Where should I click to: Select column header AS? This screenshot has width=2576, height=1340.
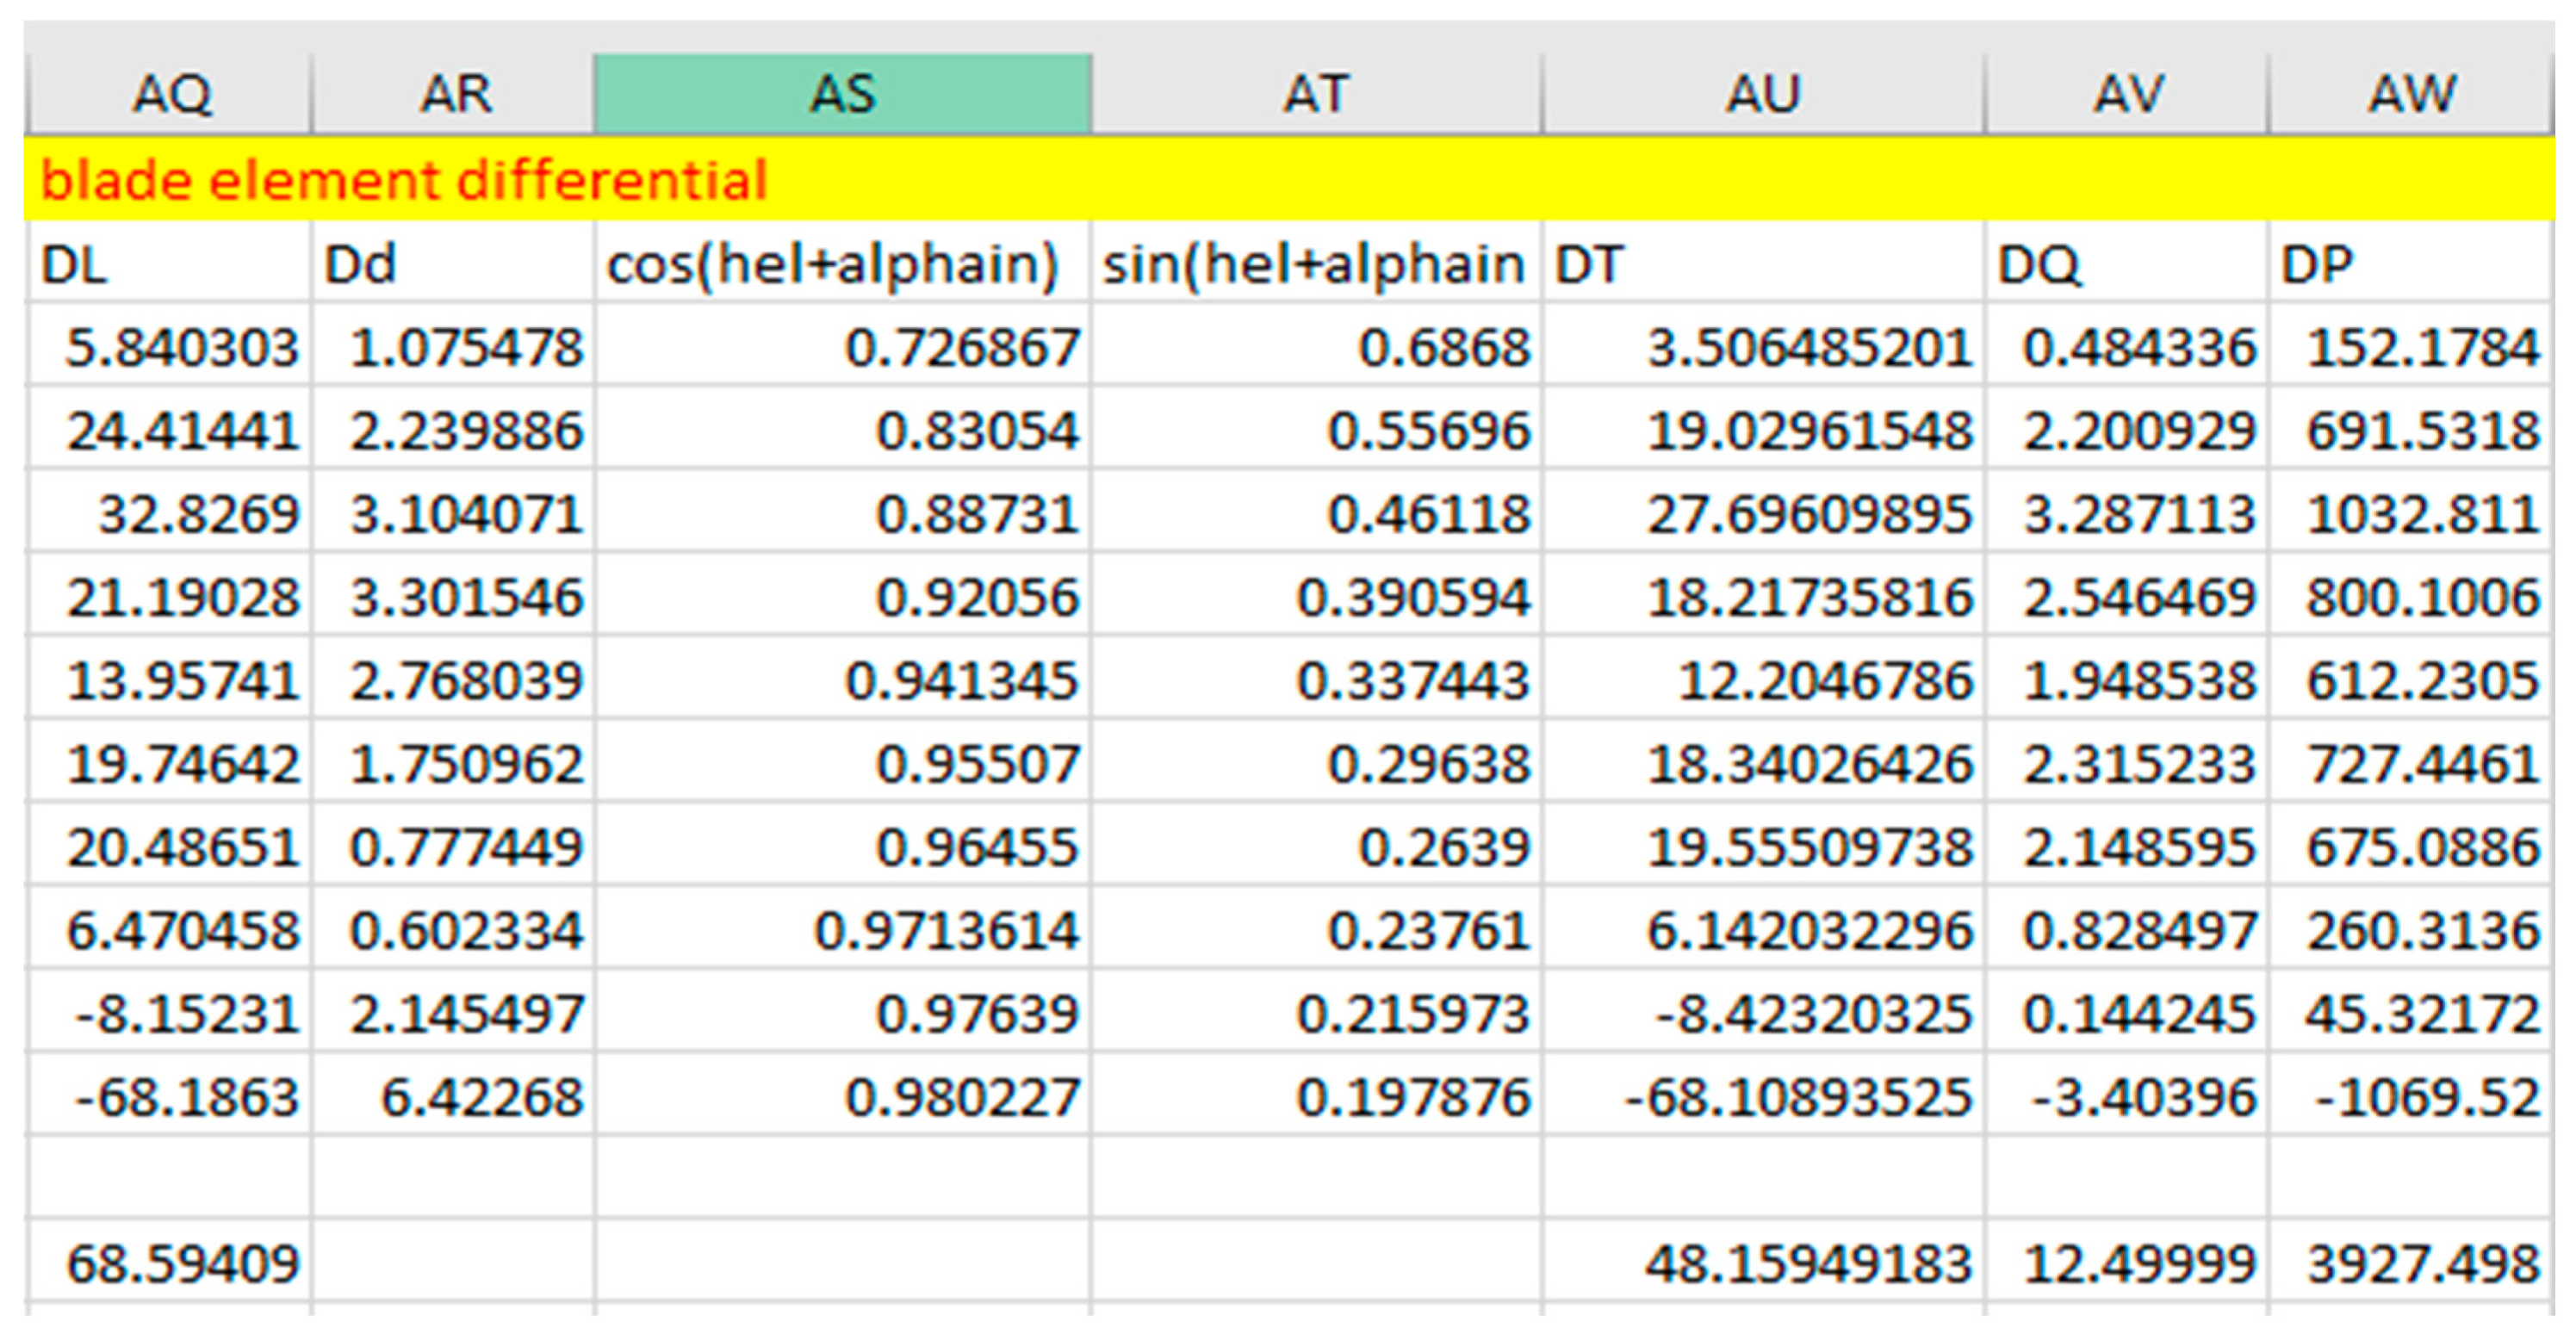[842, 94]
